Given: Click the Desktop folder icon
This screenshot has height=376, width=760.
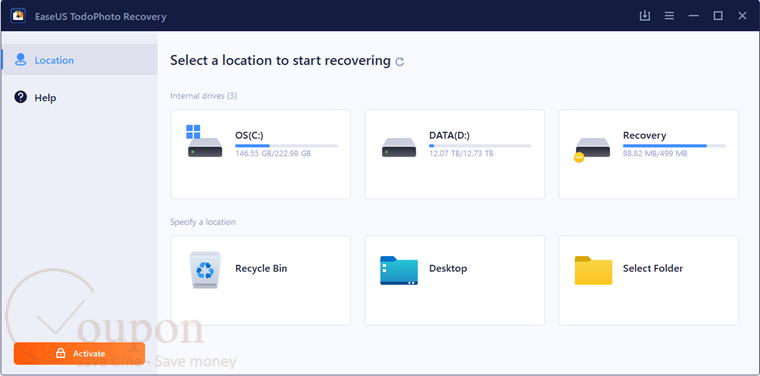Looking at the screenshot, I should [x=399, y=270].
